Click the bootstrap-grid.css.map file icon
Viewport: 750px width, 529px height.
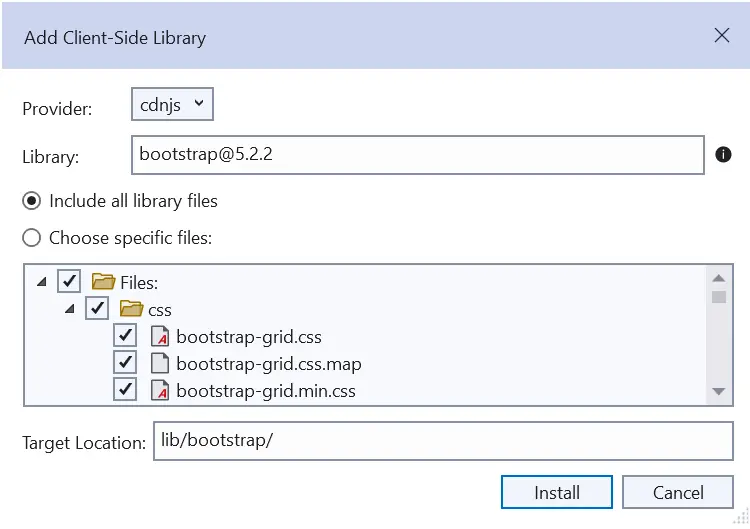tap(160, 363)
